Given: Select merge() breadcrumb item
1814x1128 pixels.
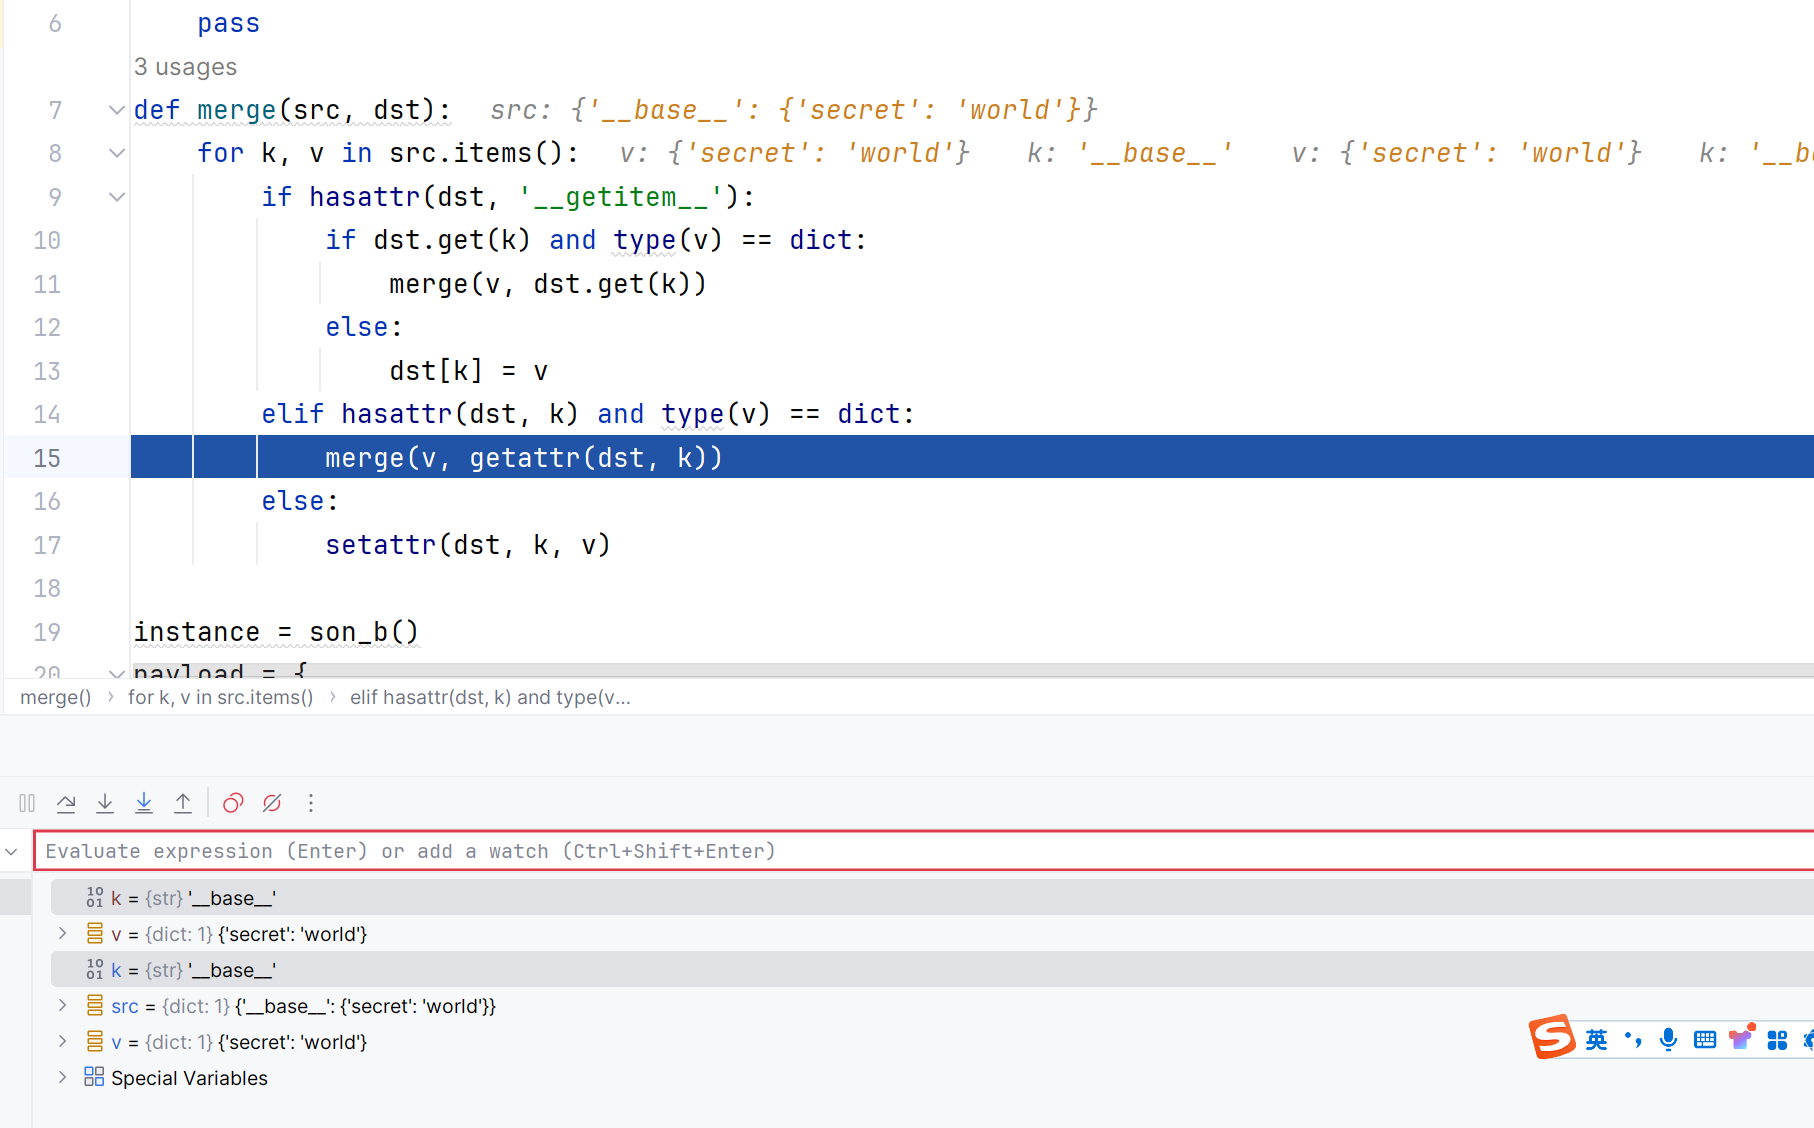Looking at the screenshot, I should point(55,697).
